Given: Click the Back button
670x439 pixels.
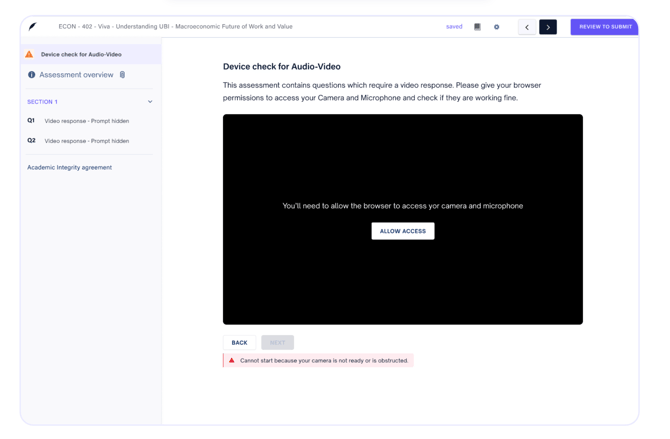Looking at the screenshot, I should 239,343.
